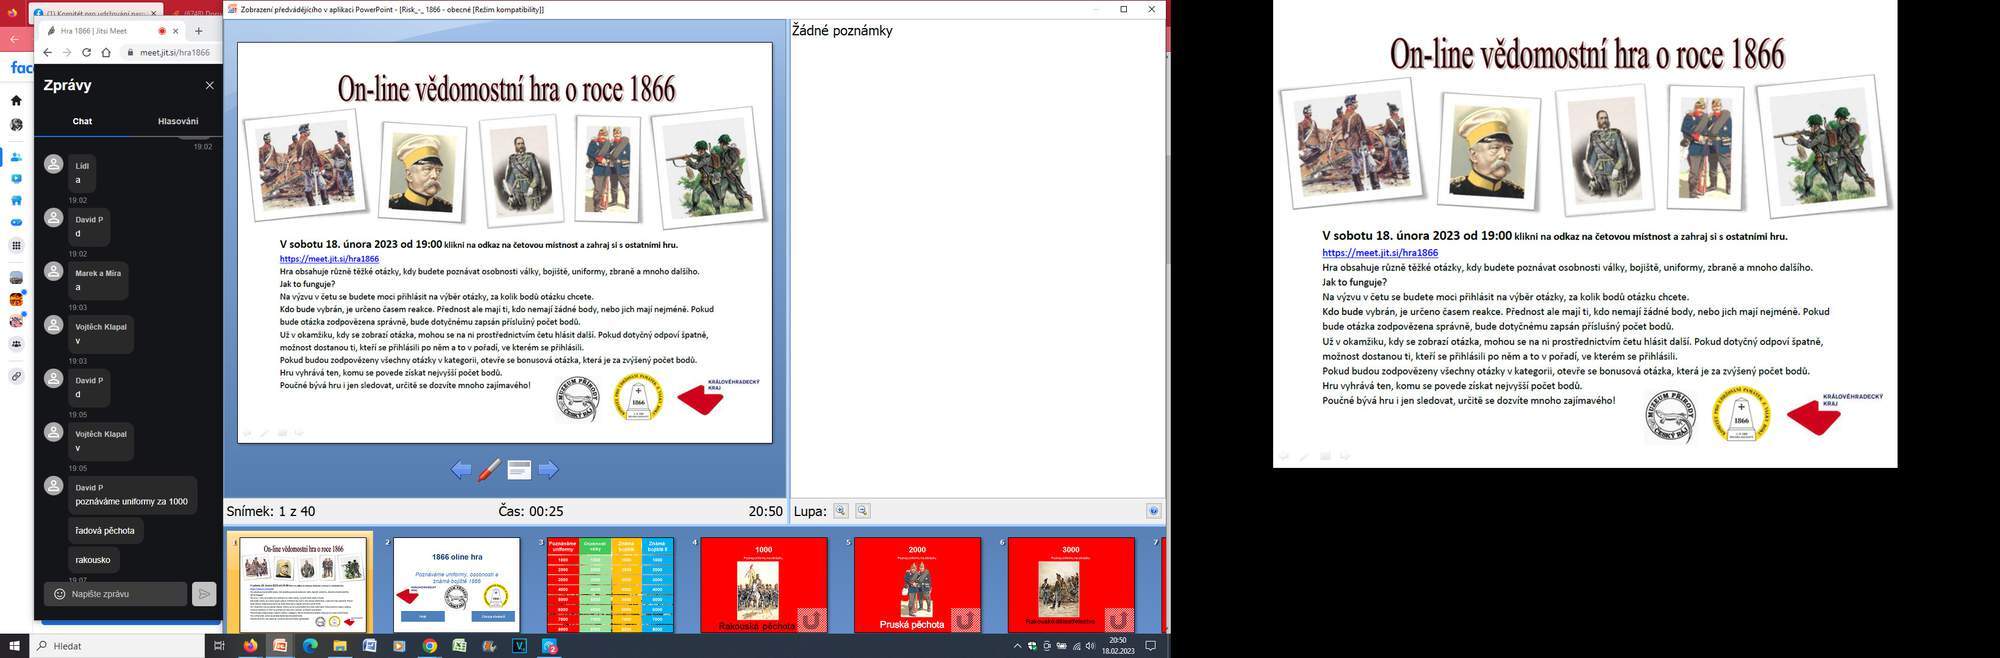Open Google Chrome from the taskbar
This screenshot has width=2000, height=658.
pos(429,646)
